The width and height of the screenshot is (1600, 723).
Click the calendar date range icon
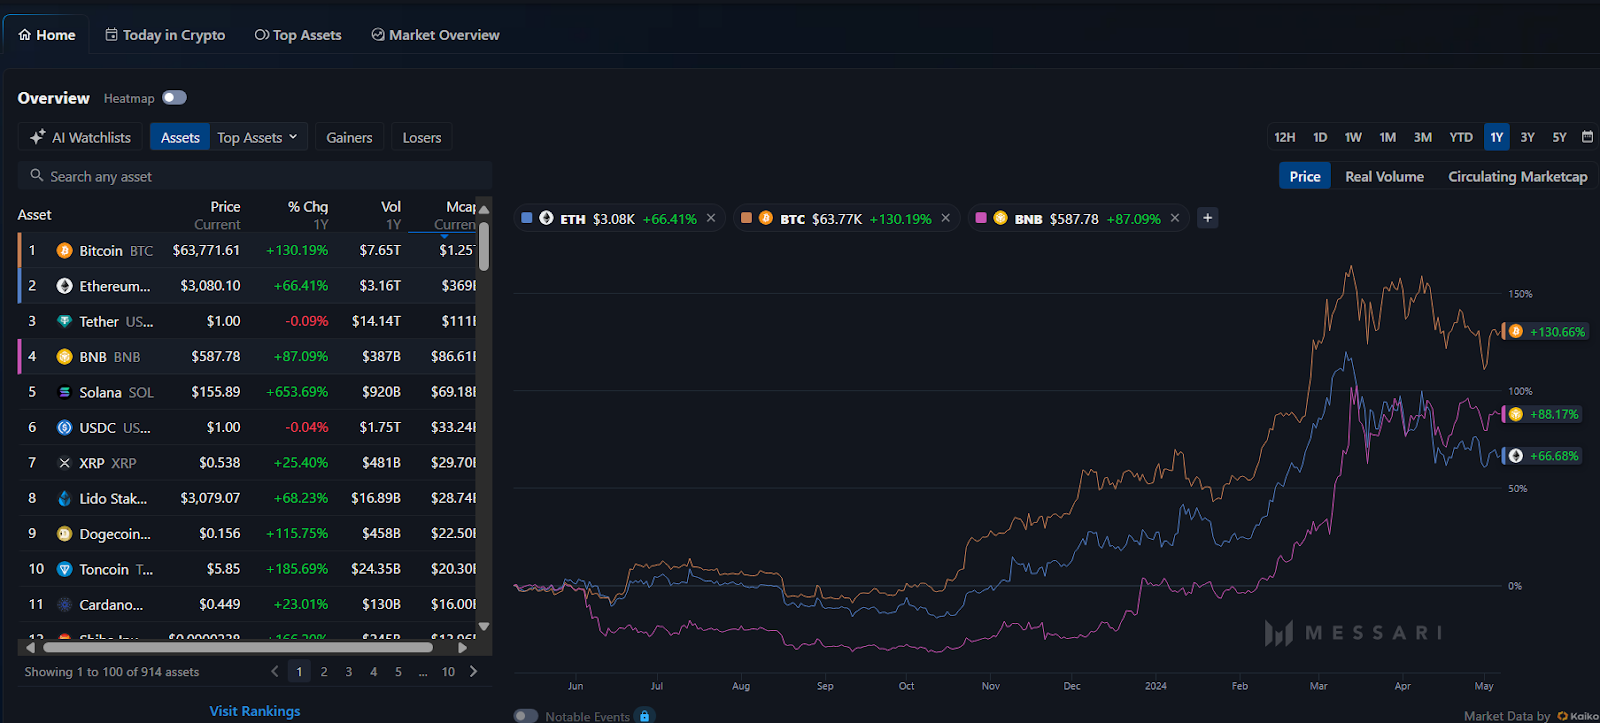(x=1587, y=137)
